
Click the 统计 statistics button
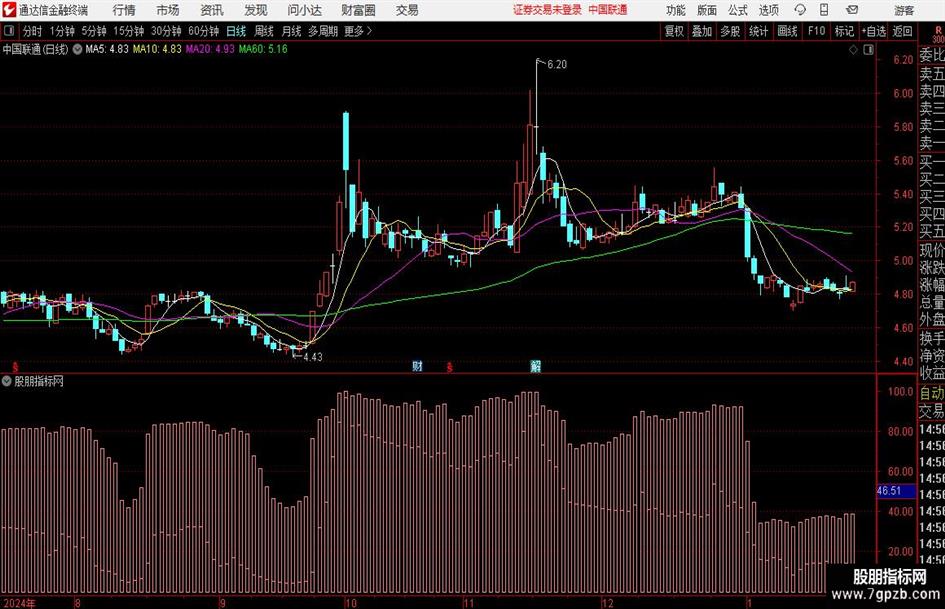(x=758, y=31)
